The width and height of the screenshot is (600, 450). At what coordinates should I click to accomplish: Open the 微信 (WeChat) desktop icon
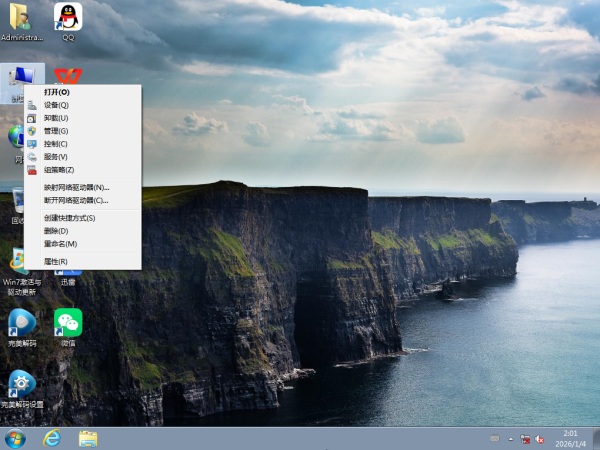coord(68,322)
